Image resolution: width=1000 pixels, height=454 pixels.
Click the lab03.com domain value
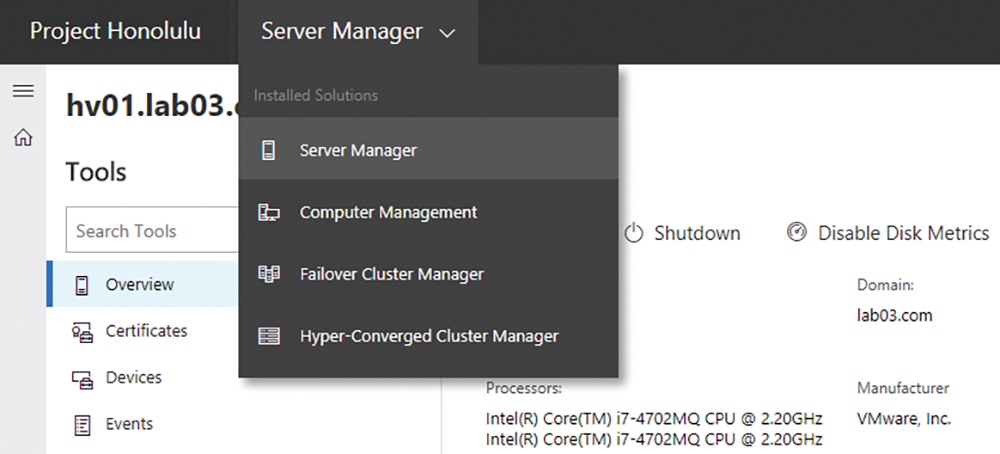[895, 316]
